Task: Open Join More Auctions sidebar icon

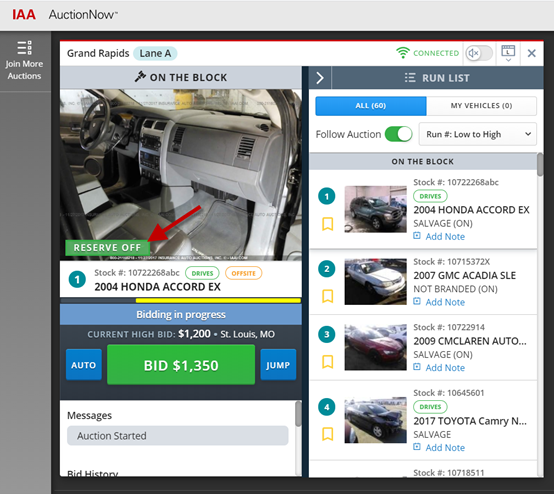Action: [24, 48]
